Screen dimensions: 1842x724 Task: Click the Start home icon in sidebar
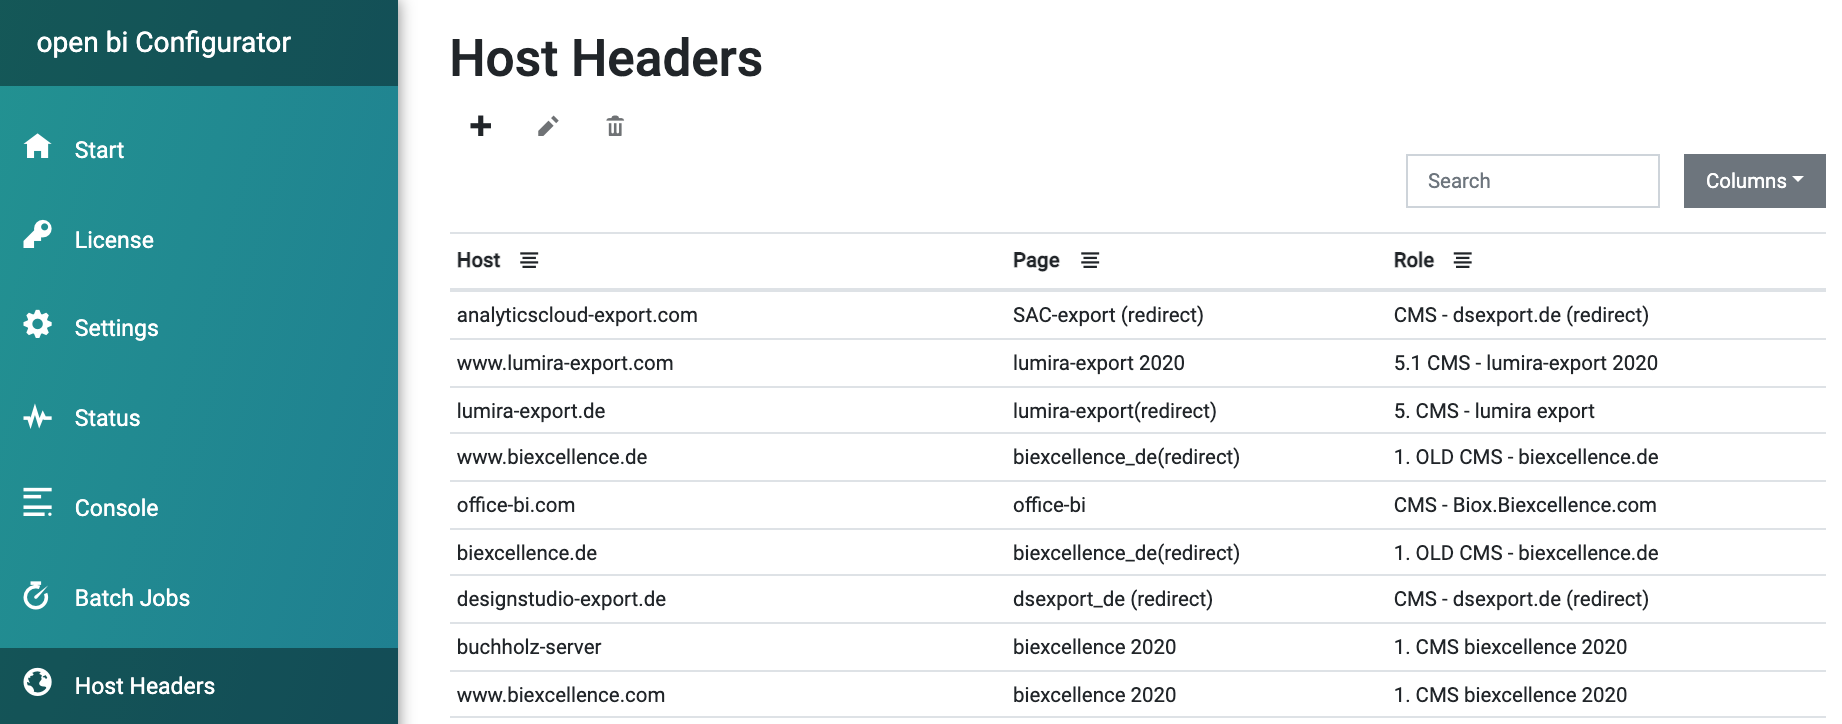tap(37, 147)
